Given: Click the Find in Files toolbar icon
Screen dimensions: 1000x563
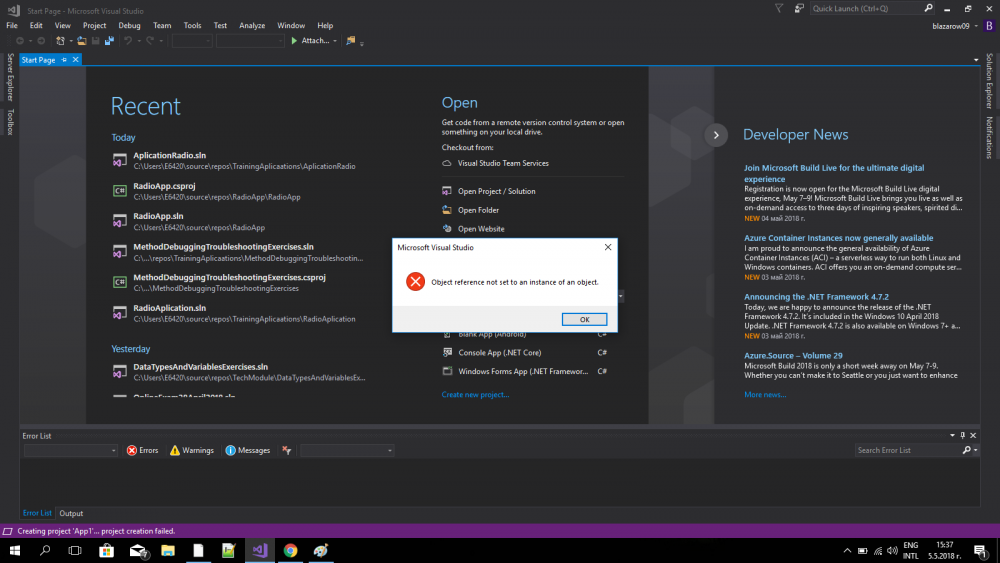Looking at the screenshot, I should coord(351,41).
